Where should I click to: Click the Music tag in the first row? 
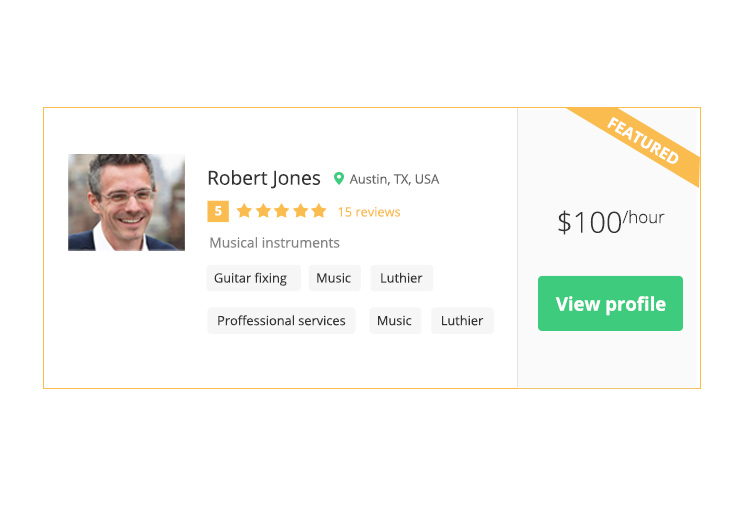[x=335, y=278]
